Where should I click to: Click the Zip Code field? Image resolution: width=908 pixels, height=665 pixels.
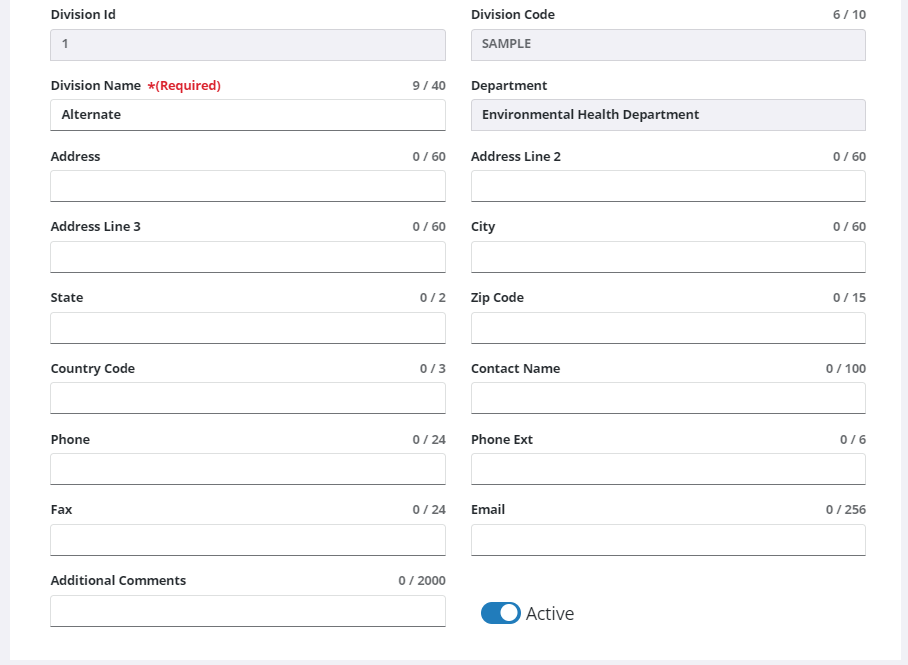click(x=668, y=328)
